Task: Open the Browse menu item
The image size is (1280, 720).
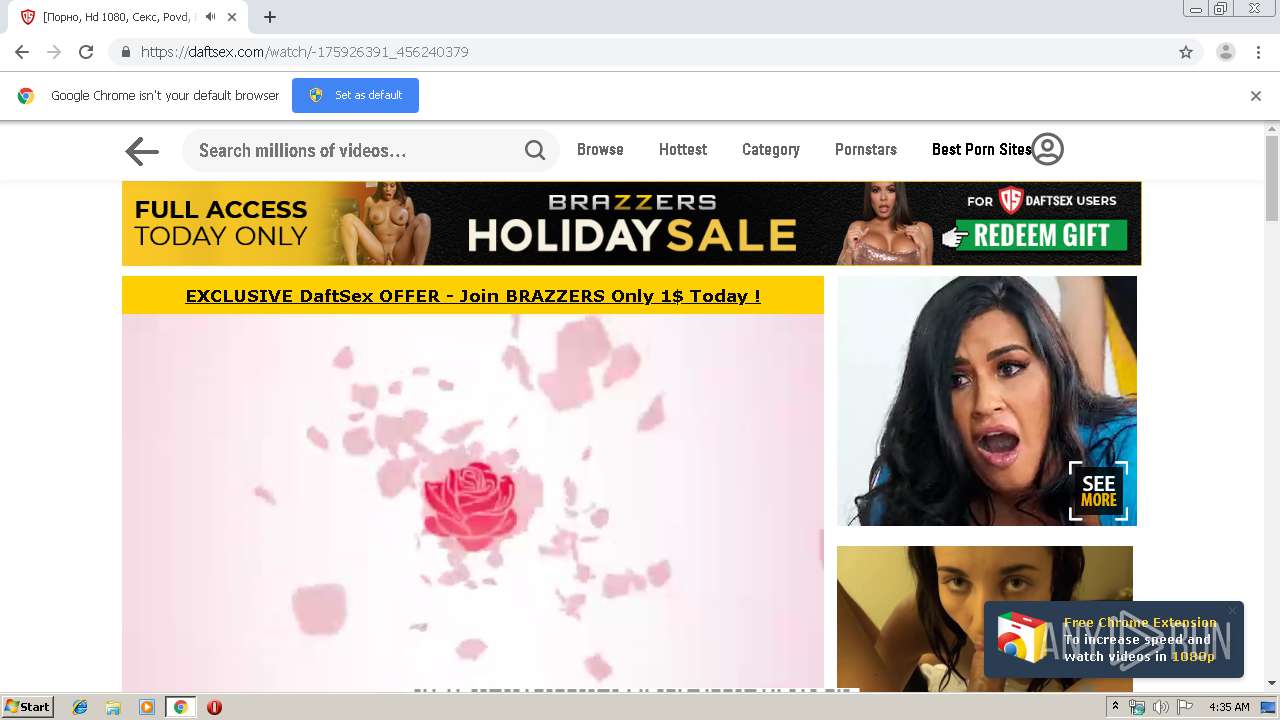Action: click(600, 149)
